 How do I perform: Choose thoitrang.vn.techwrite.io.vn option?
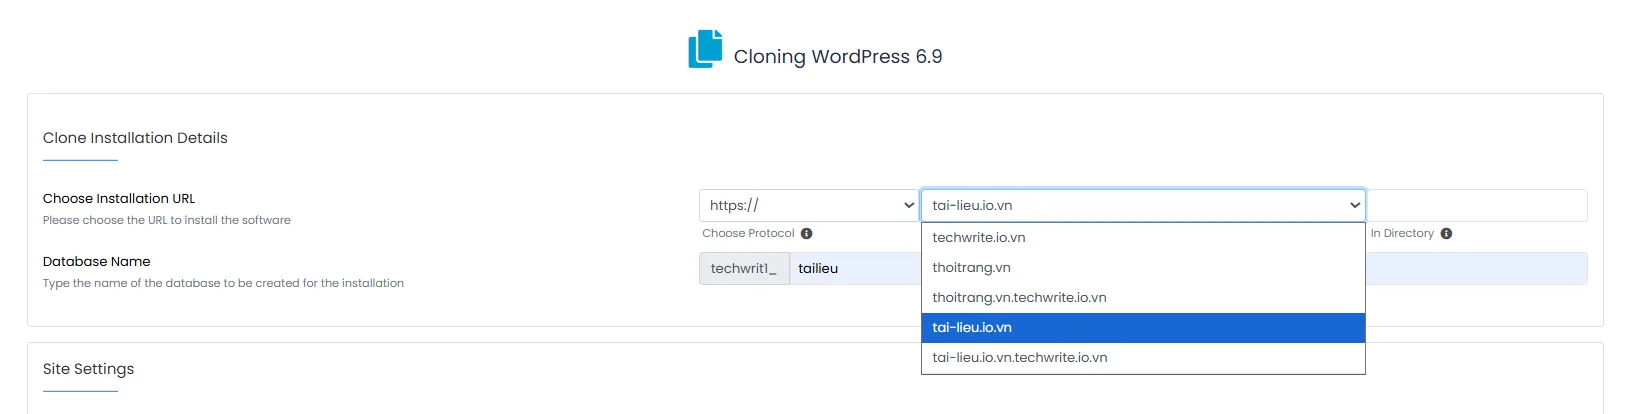click(1143, 297)
